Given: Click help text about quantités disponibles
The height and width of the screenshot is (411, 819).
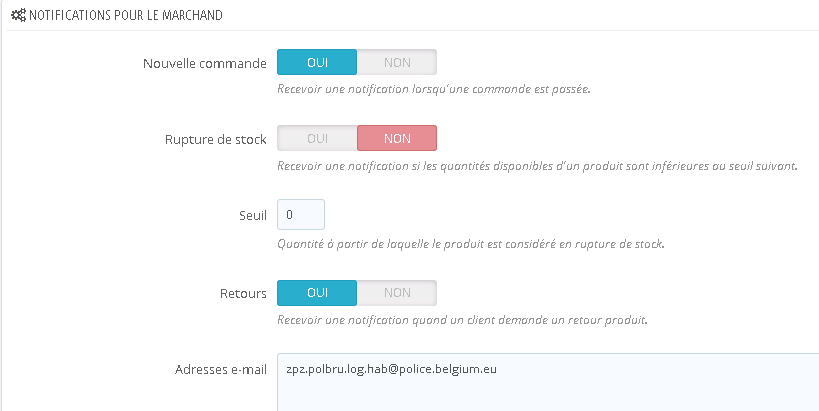Looking at the screenshot, I should coord(537,165).
